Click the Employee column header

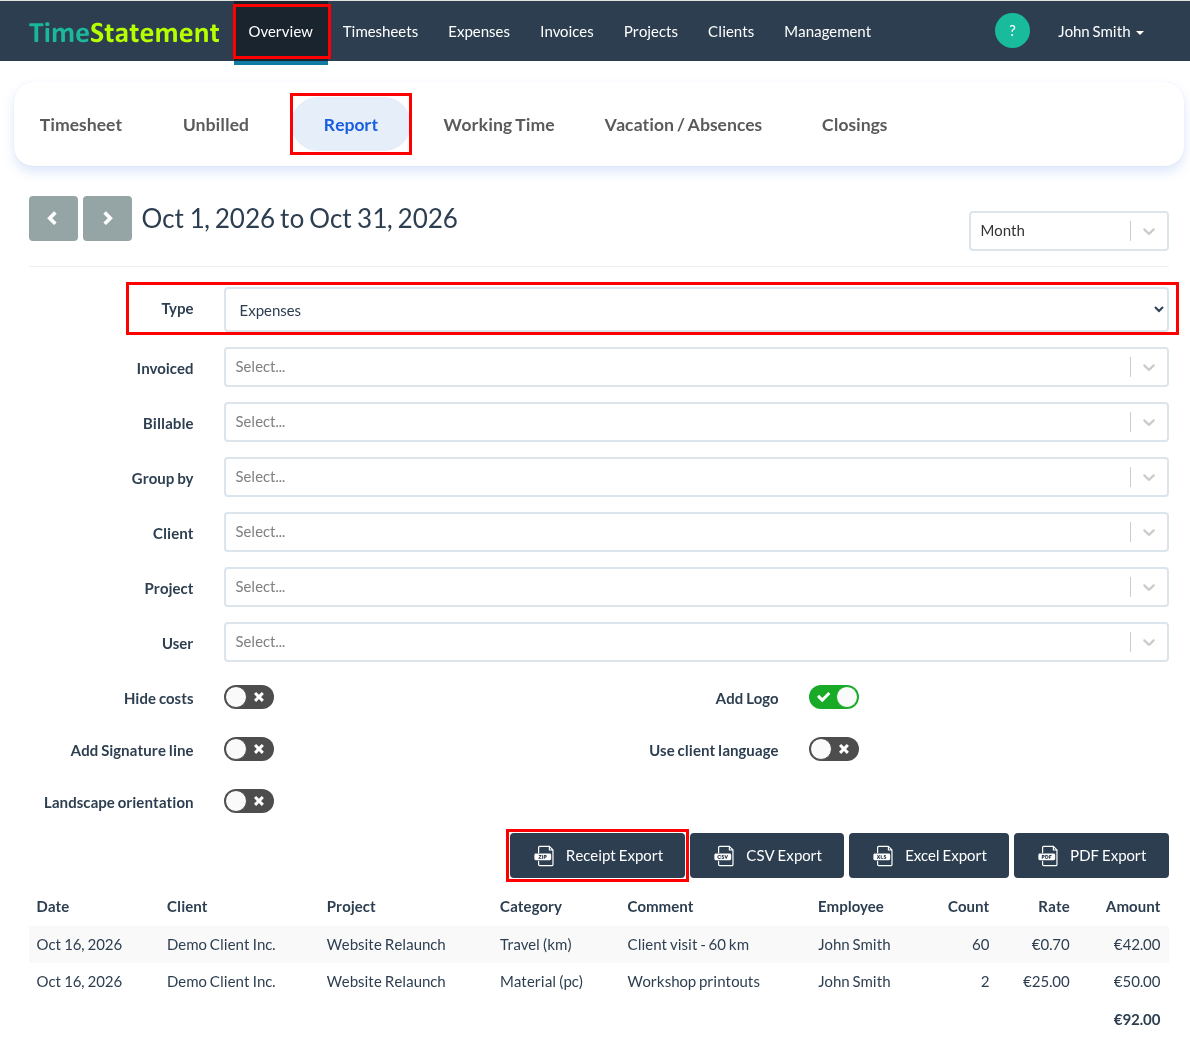(x=851, y=907)
